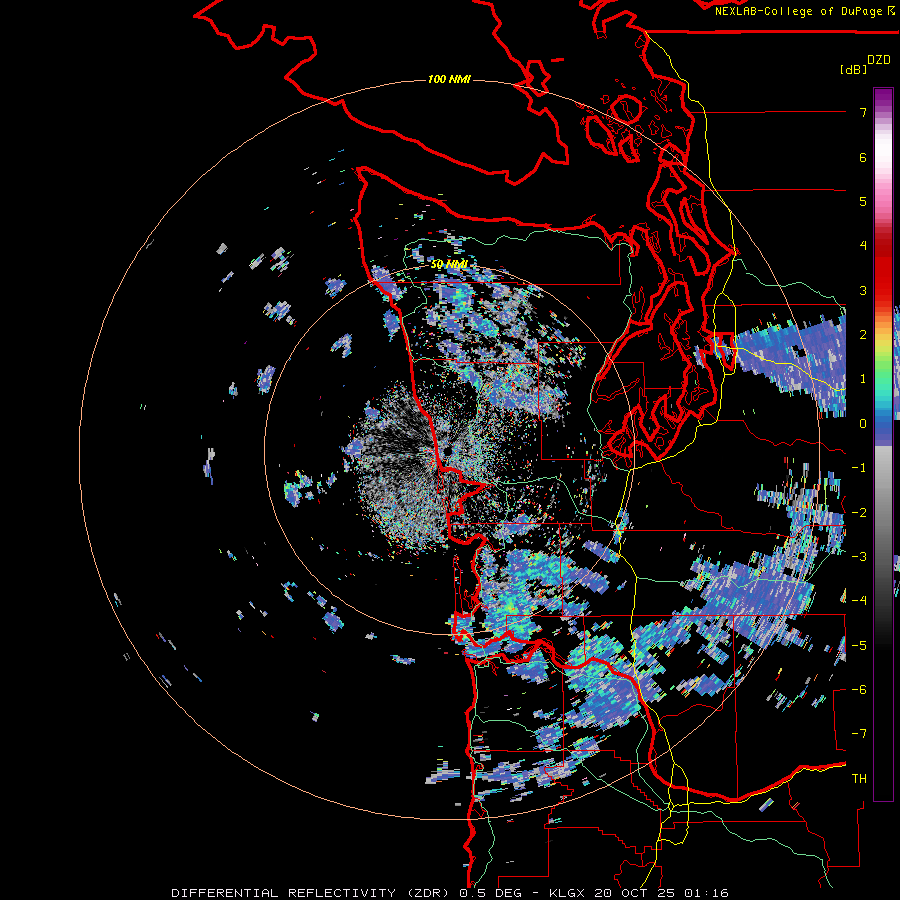Click the -7 value on color scale
Screen dimensions: 900x900
[x=859, y=734]
